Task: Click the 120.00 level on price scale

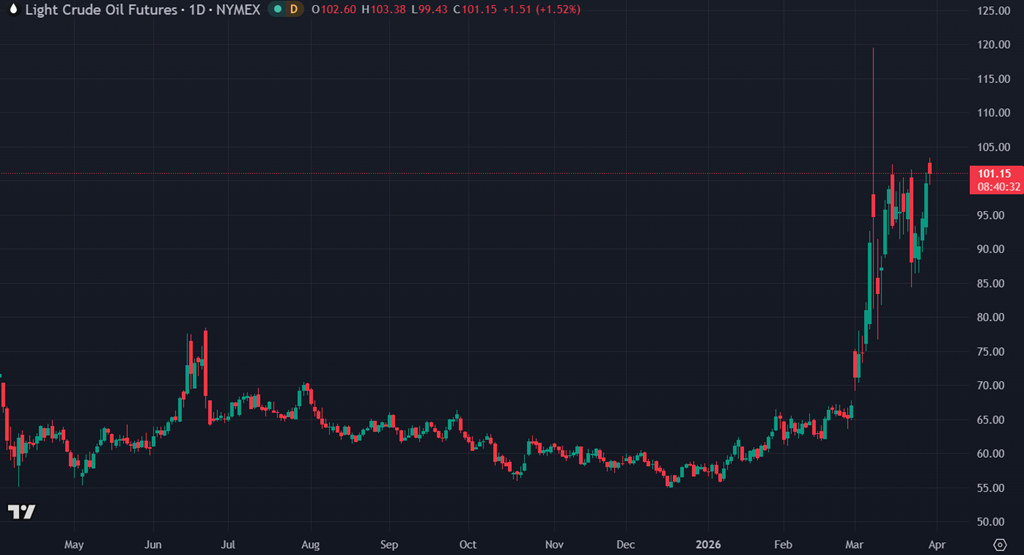Action: [x=992, y=45]
